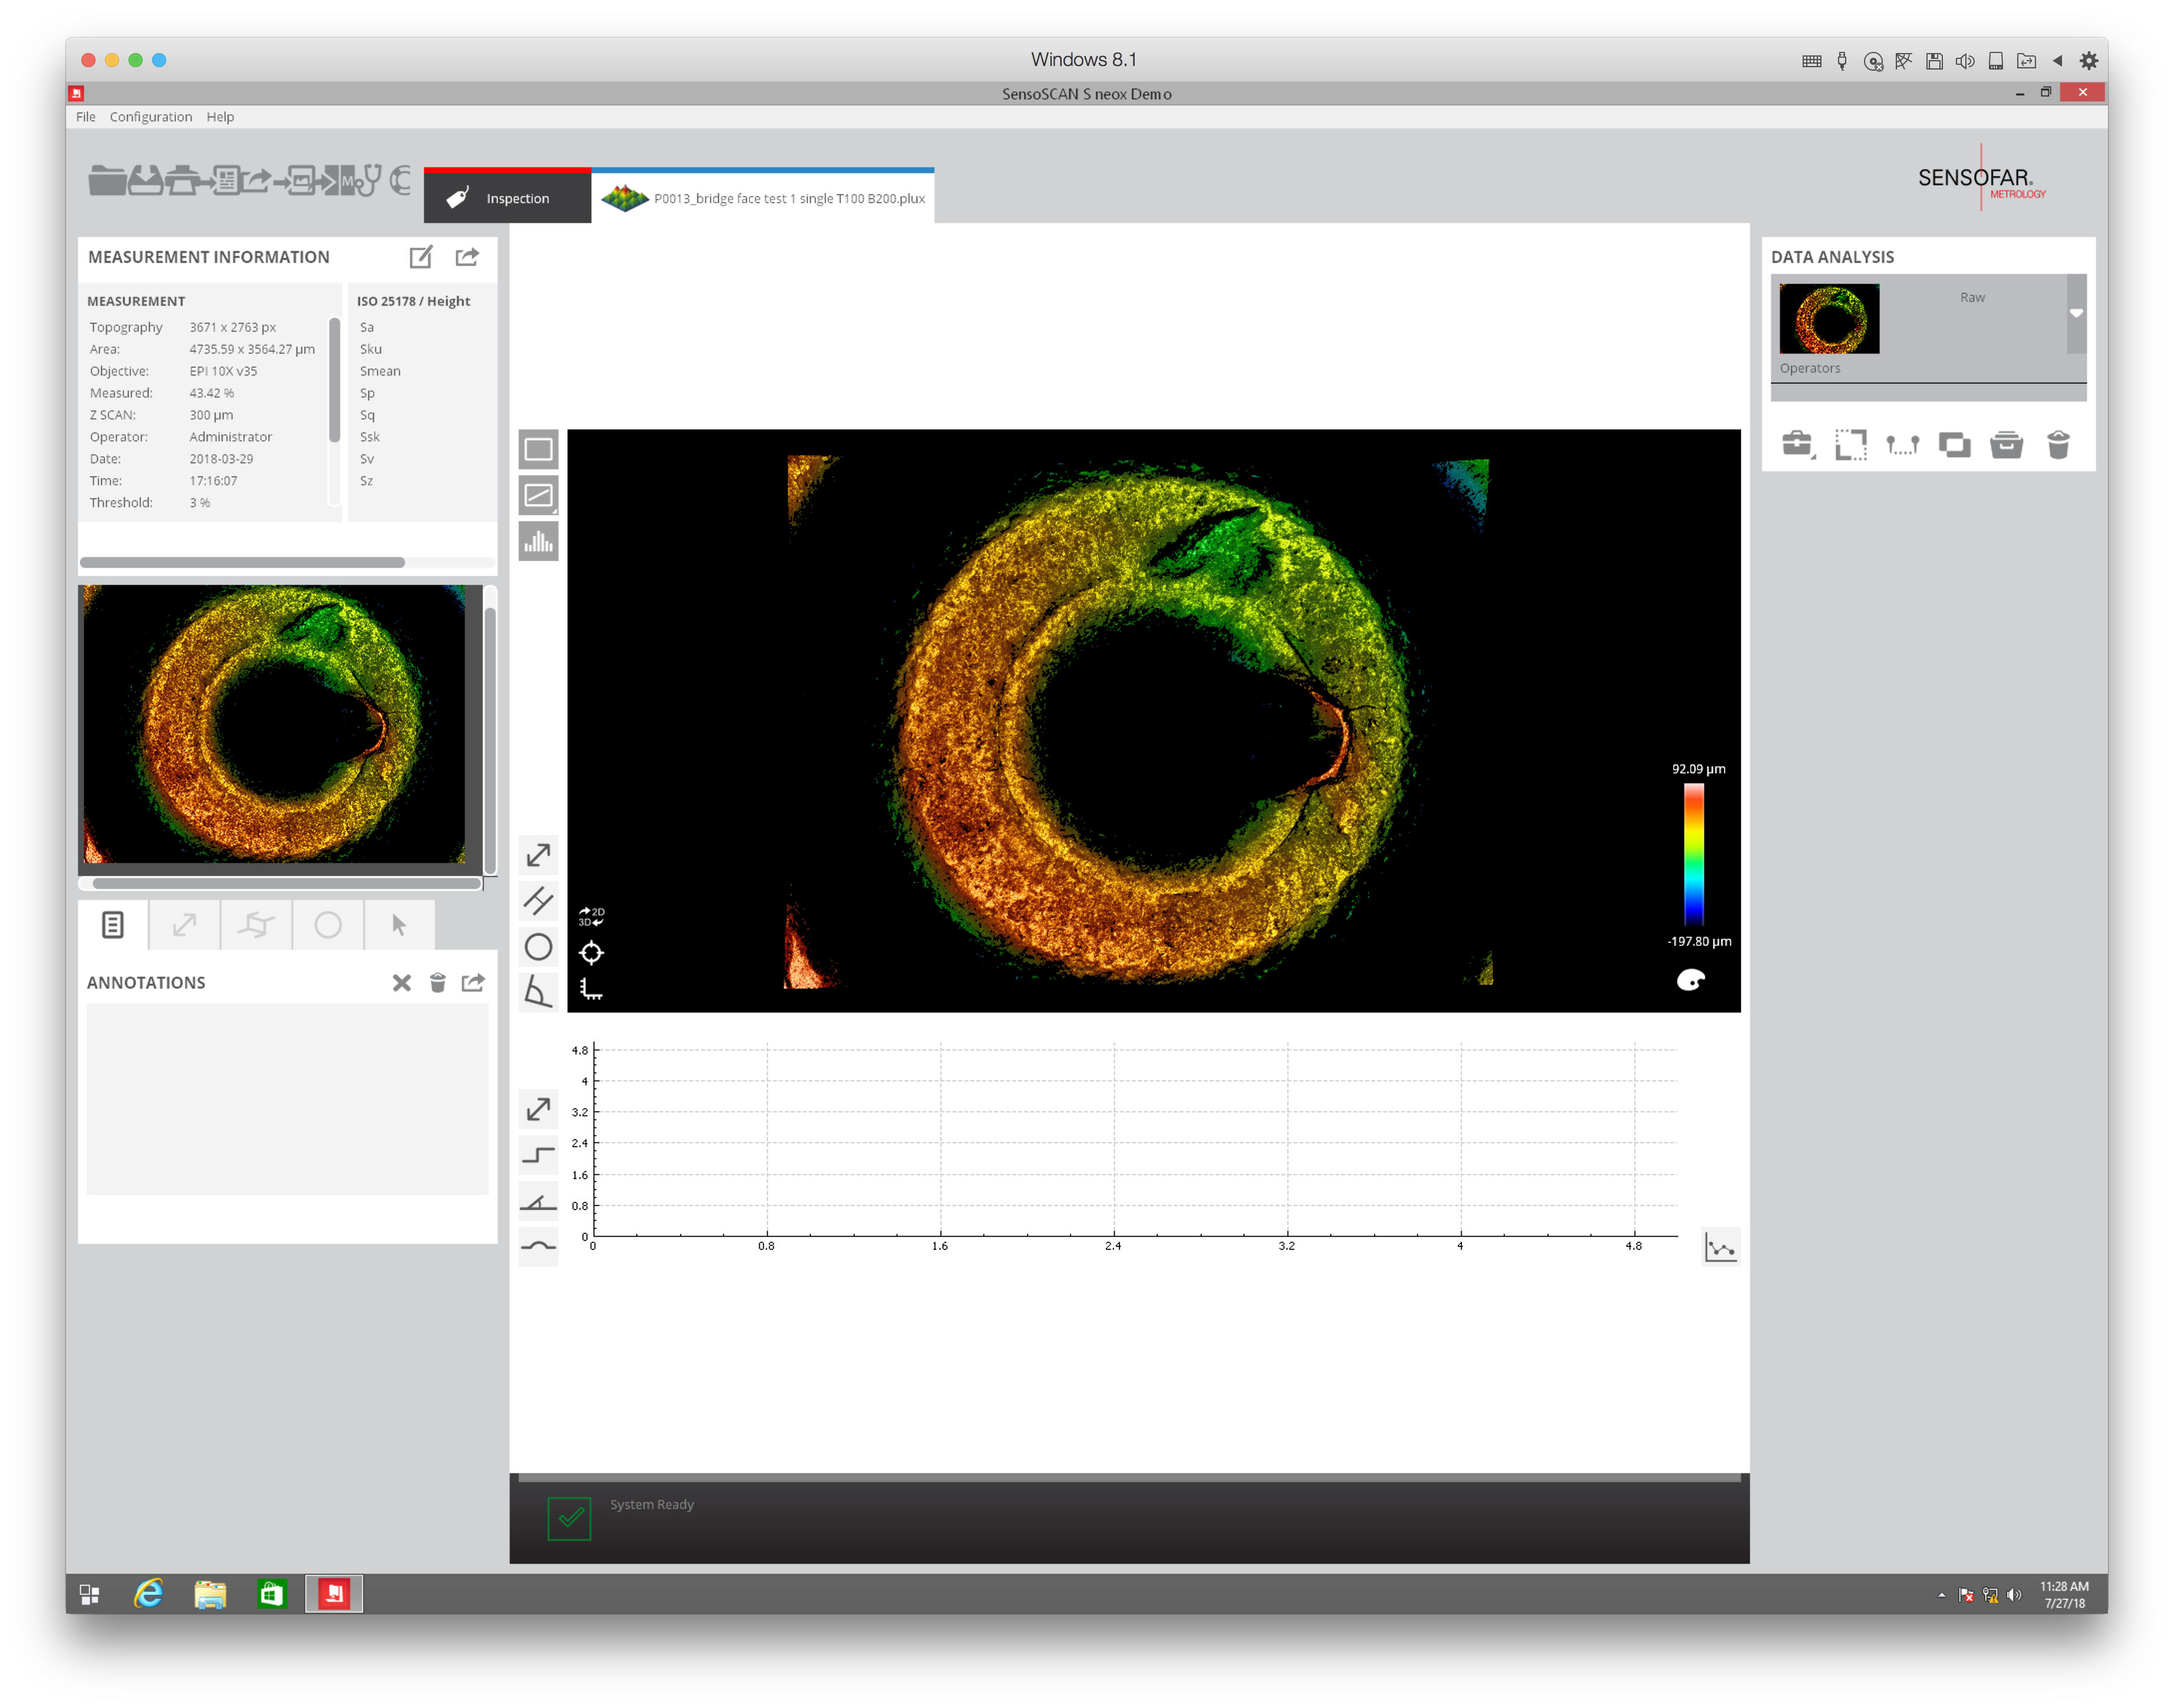Open Windows Store from the taskbar
The height and width of the screenshot is (1708, 2174).
coord(272,1593)
